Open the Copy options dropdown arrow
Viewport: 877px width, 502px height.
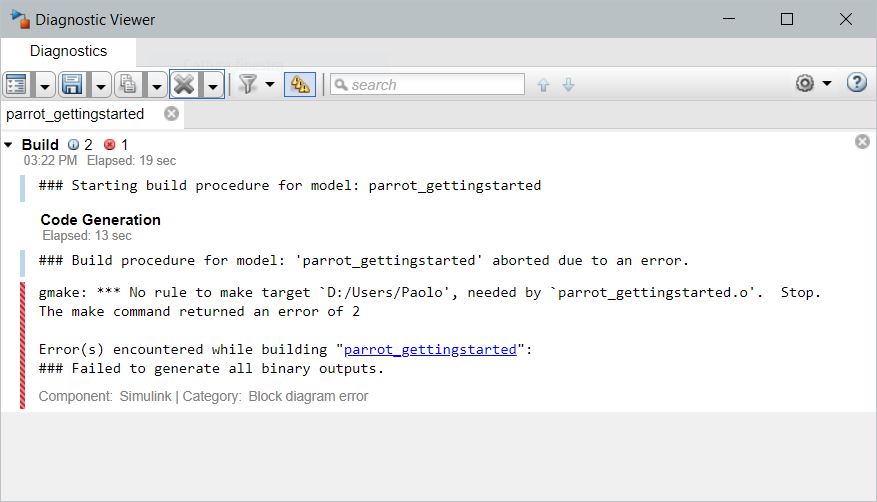pyautogui.click(x=157, y=86)
